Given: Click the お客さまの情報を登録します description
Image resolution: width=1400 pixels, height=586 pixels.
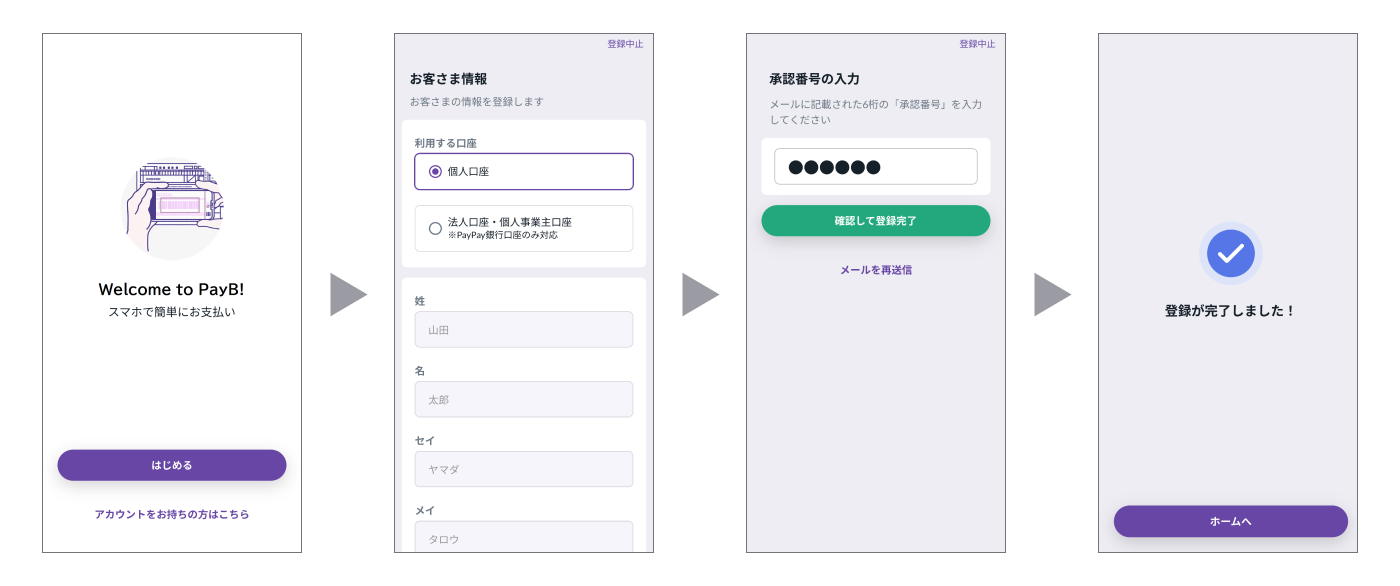Looking at the screenshot, I should tap(477, 102).
